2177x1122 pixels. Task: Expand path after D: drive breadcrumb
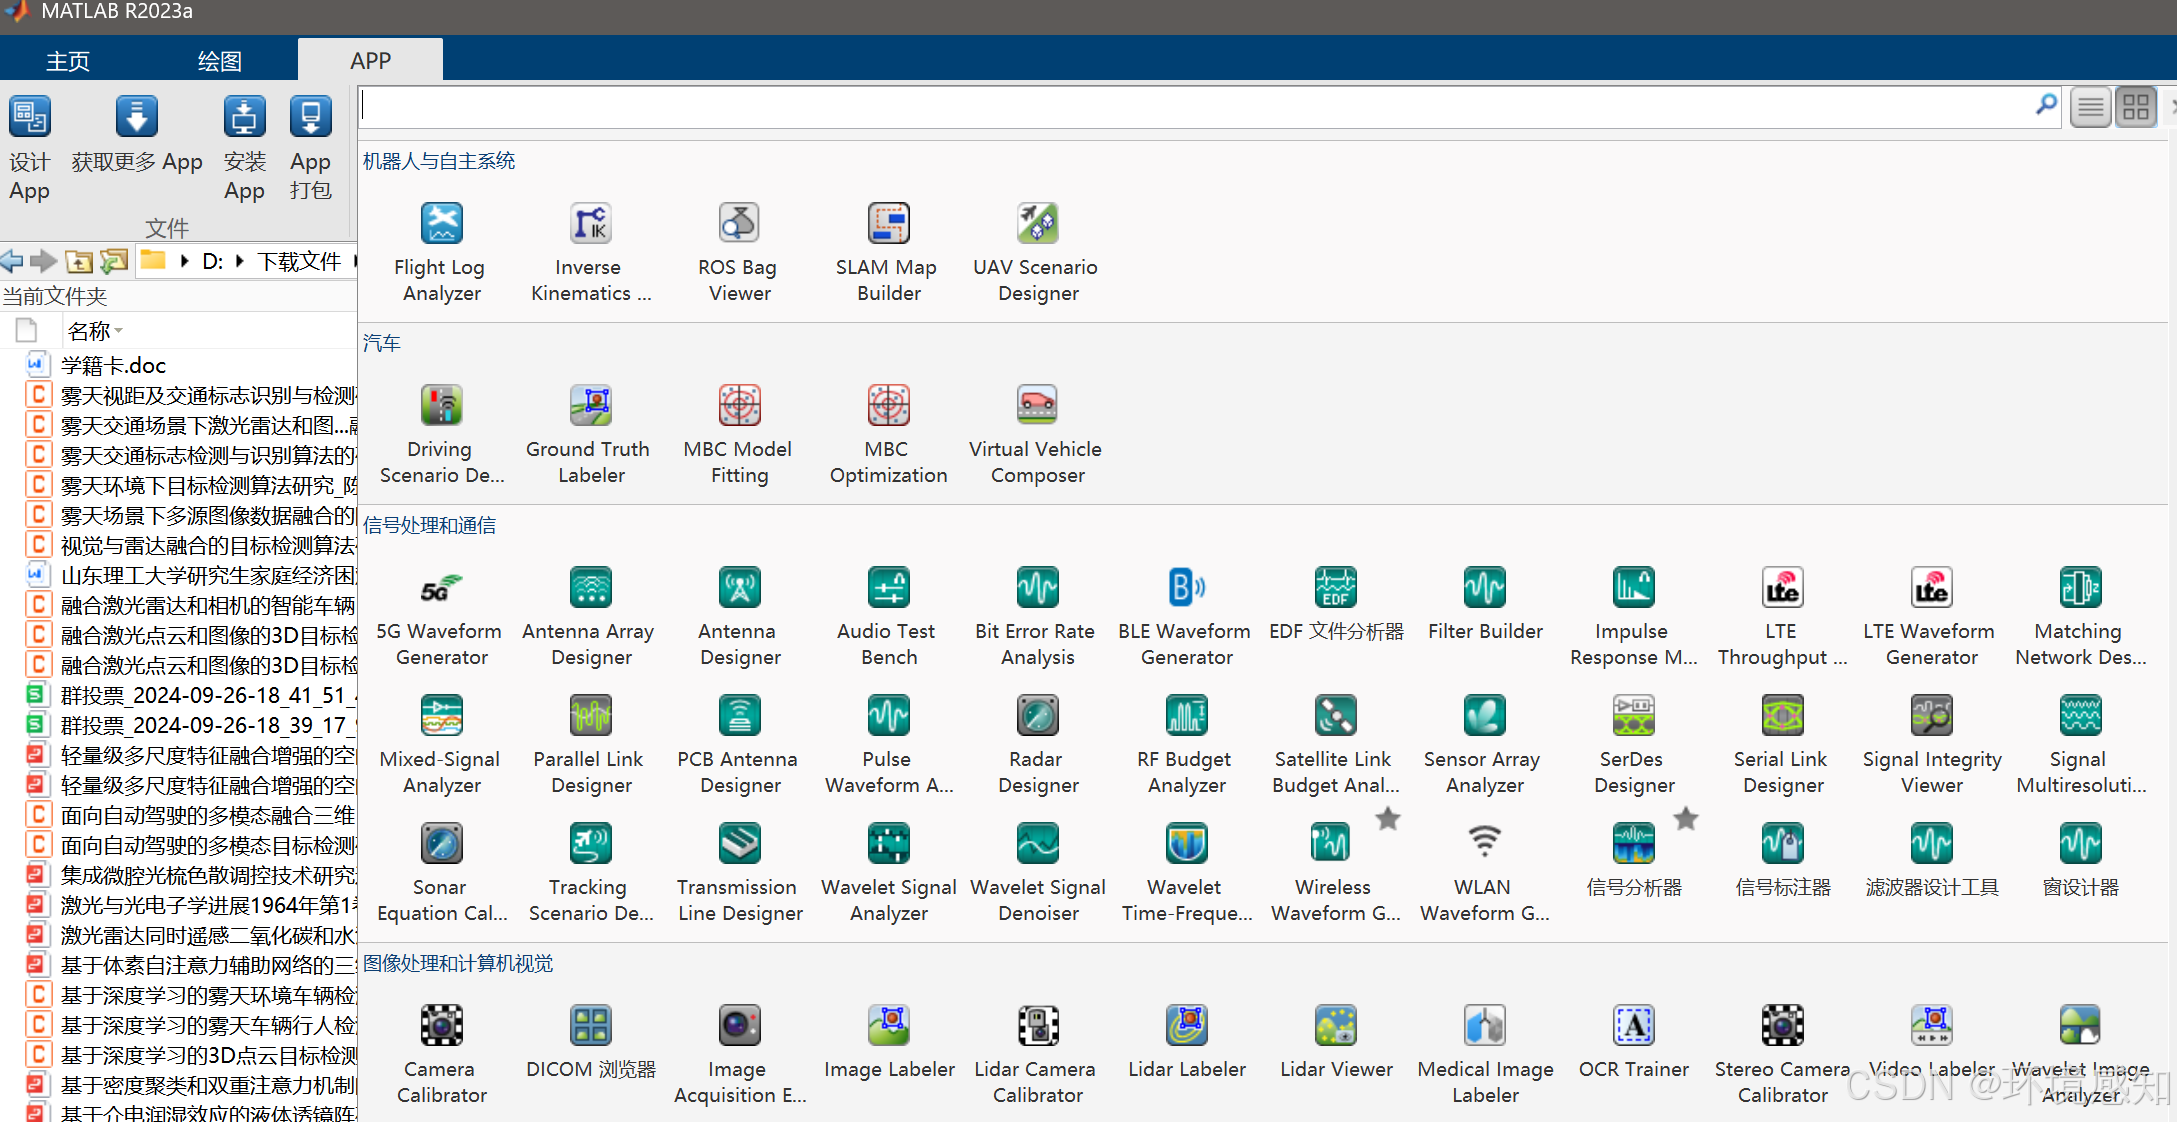pyautogui.click(x=240, y=261)
